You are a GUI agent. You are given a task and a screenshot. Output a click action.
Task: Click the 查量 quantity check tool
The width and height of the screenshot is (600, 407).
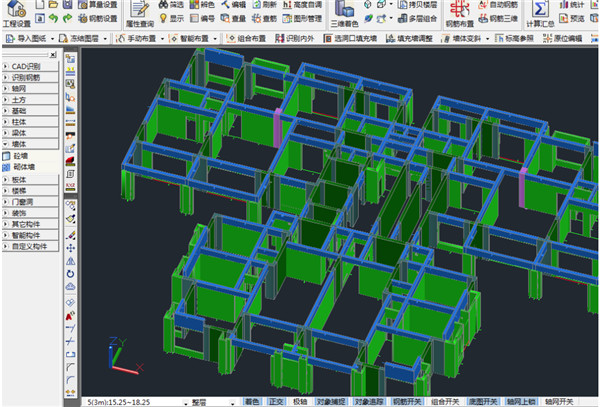[x=233, y=18]
